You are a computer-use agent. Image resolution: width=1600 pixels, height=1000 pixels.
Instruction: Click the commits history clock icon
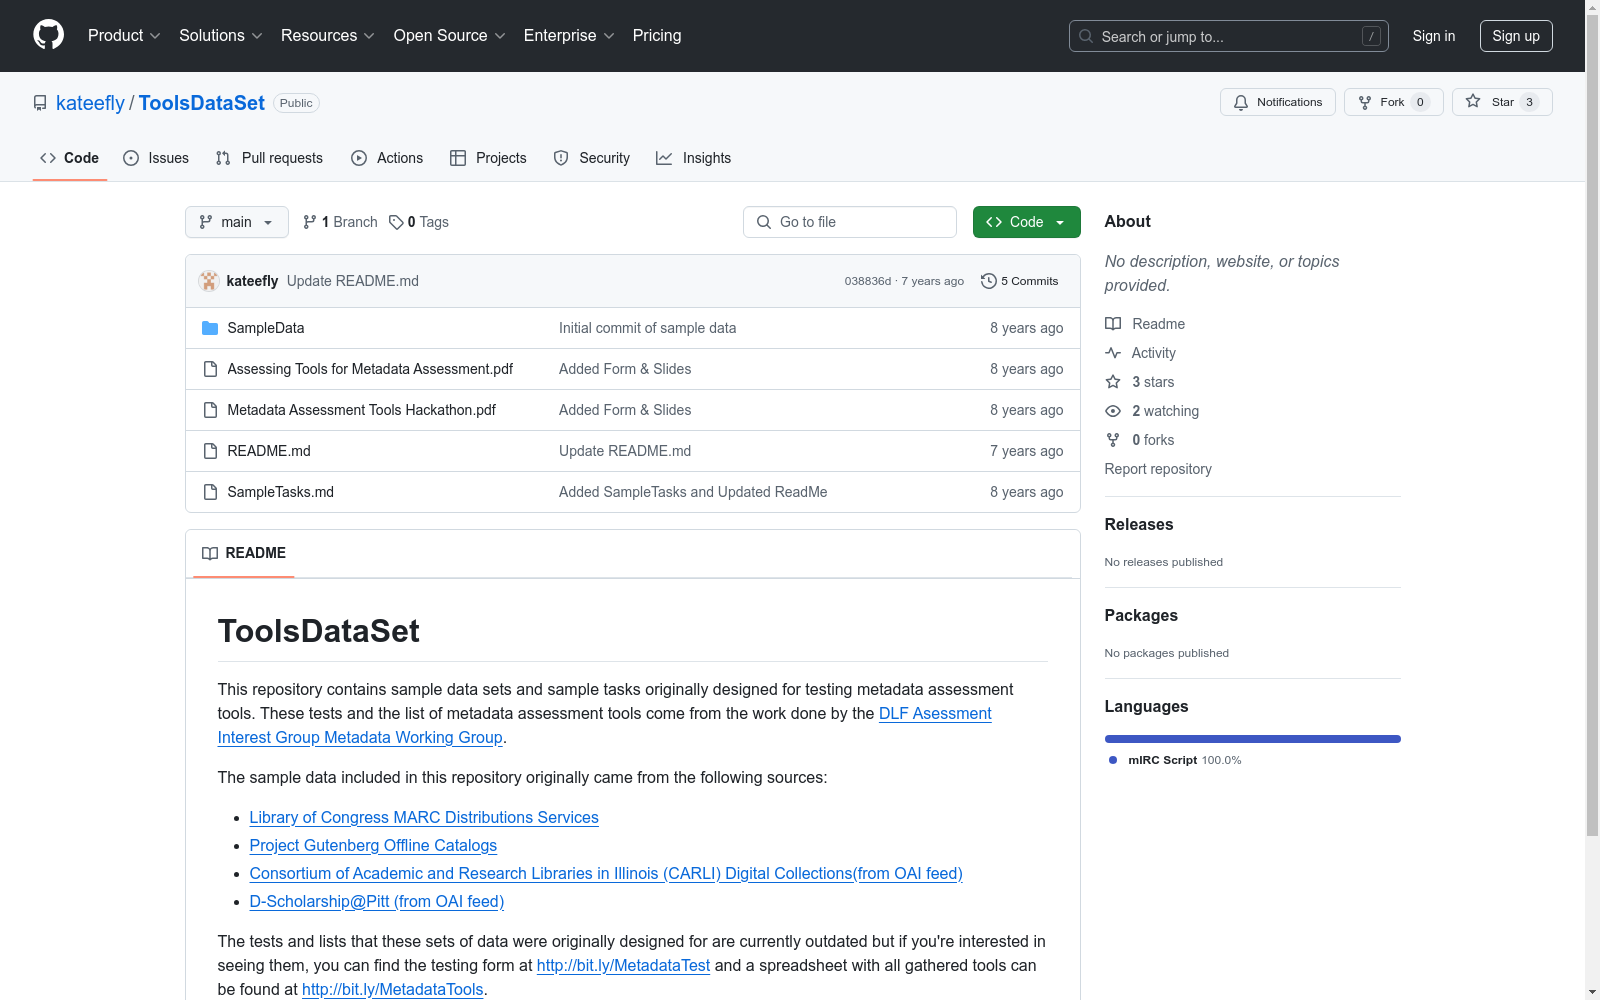[x=989, y=281]
